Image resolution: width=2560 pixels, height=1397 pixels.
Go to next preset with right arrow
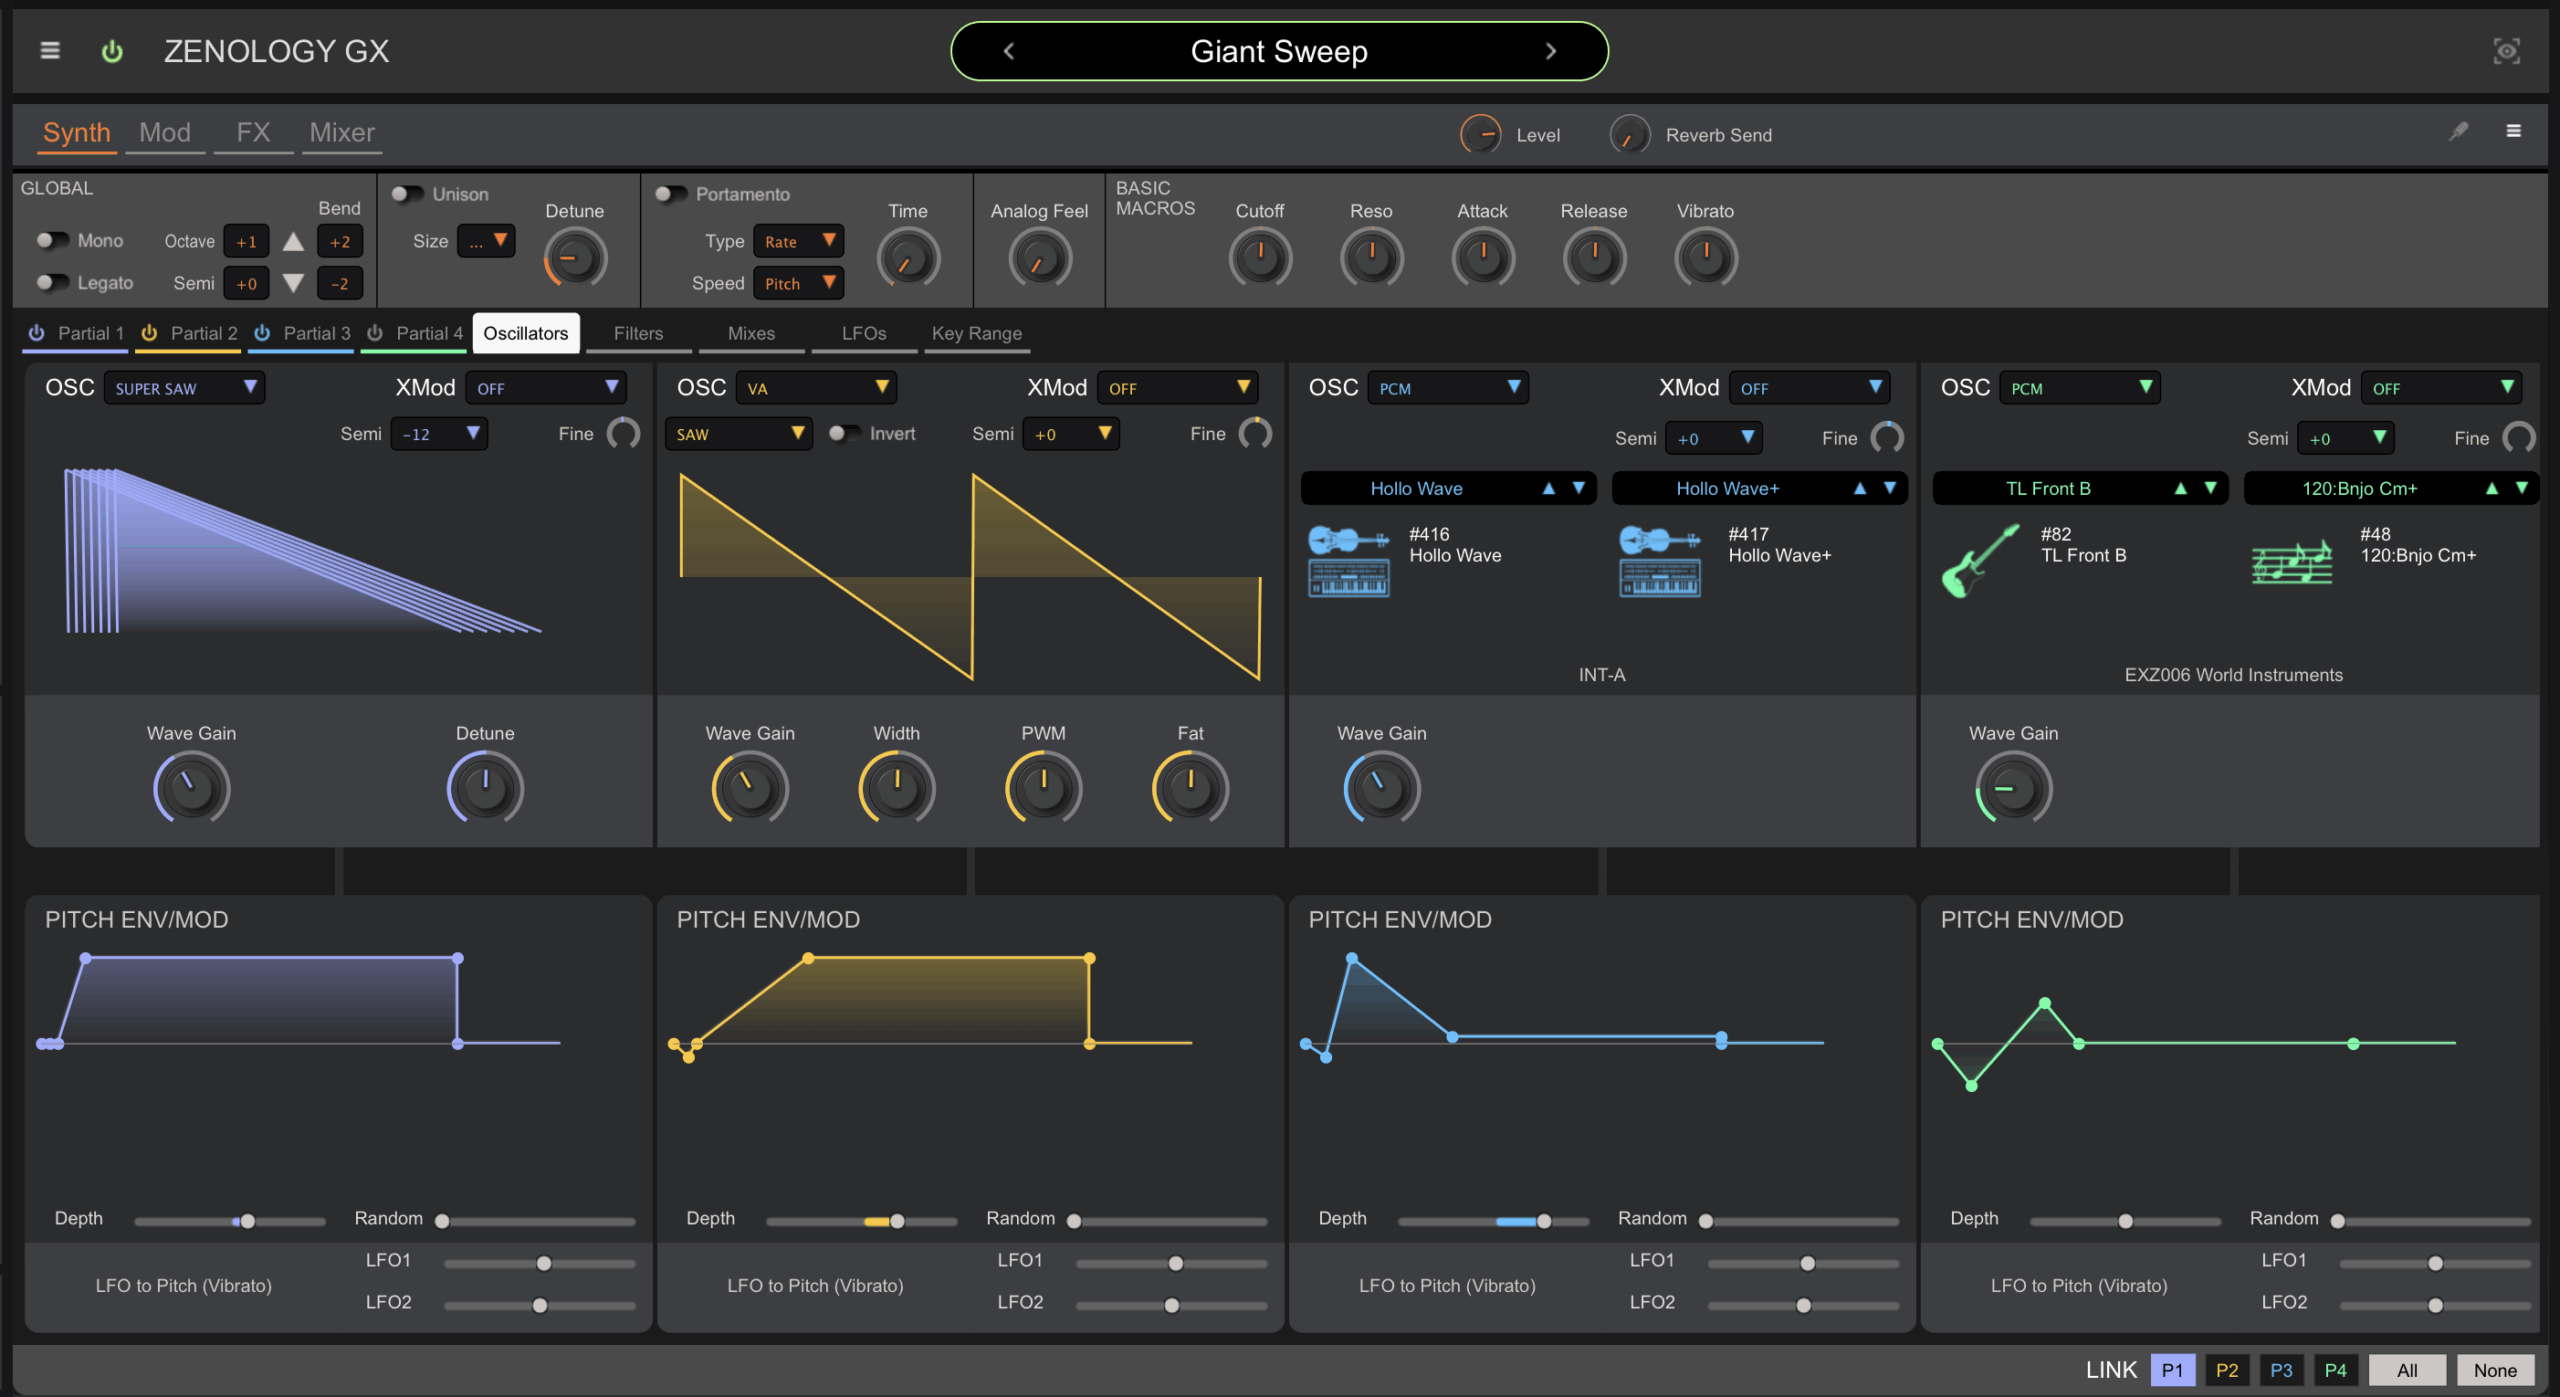point(1550,51)
